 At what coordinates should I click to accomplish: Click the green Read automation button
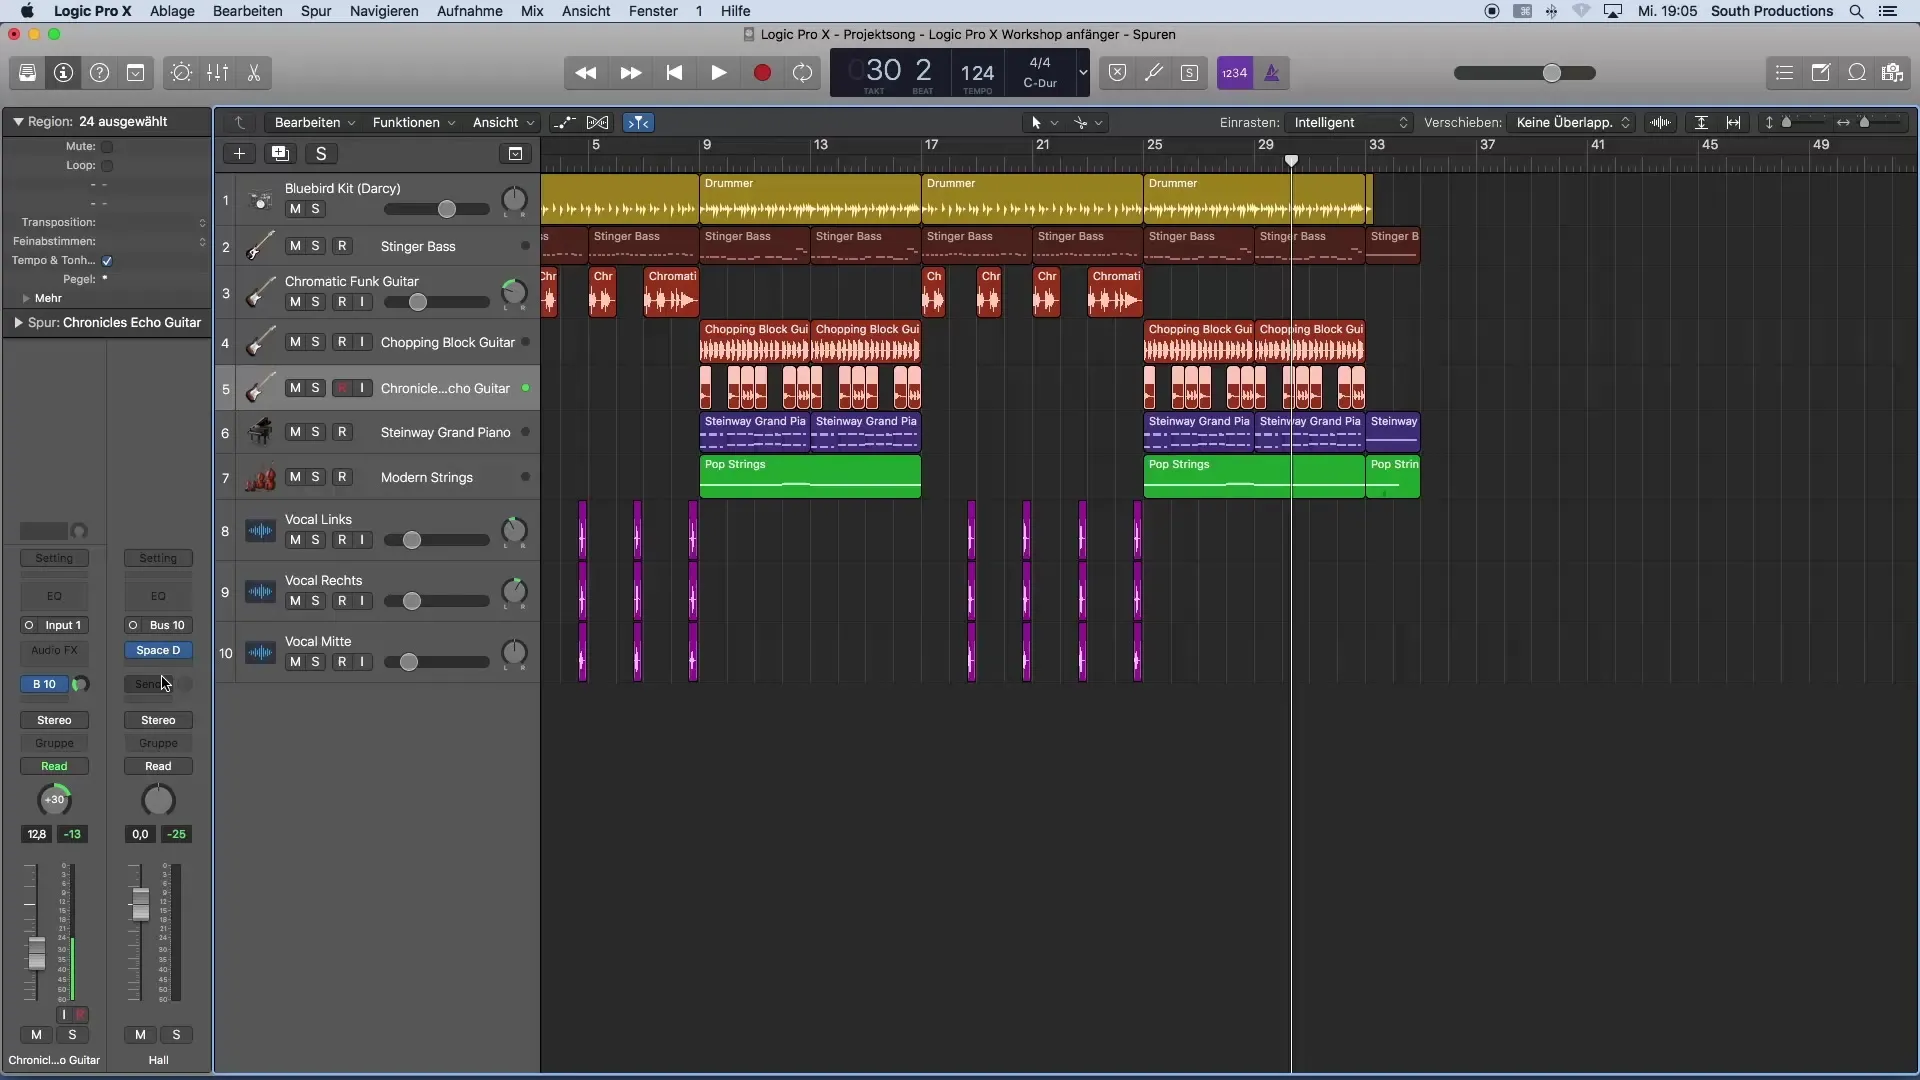[x=54, y=767]
